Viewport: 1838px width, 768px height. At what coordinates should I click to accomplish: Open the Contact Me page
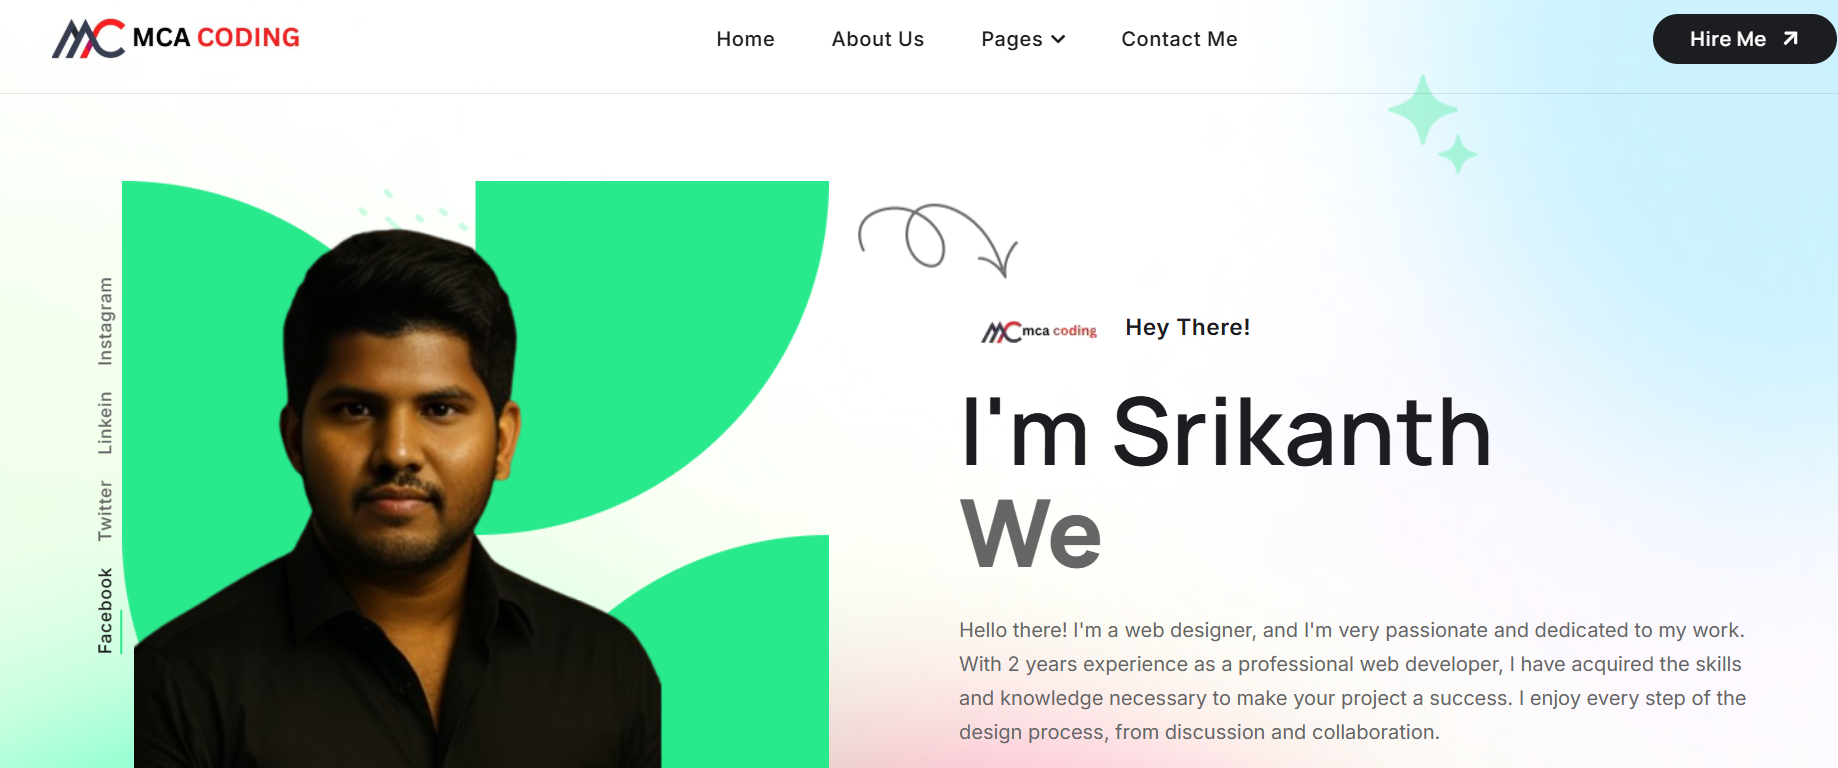[1179, 39]
